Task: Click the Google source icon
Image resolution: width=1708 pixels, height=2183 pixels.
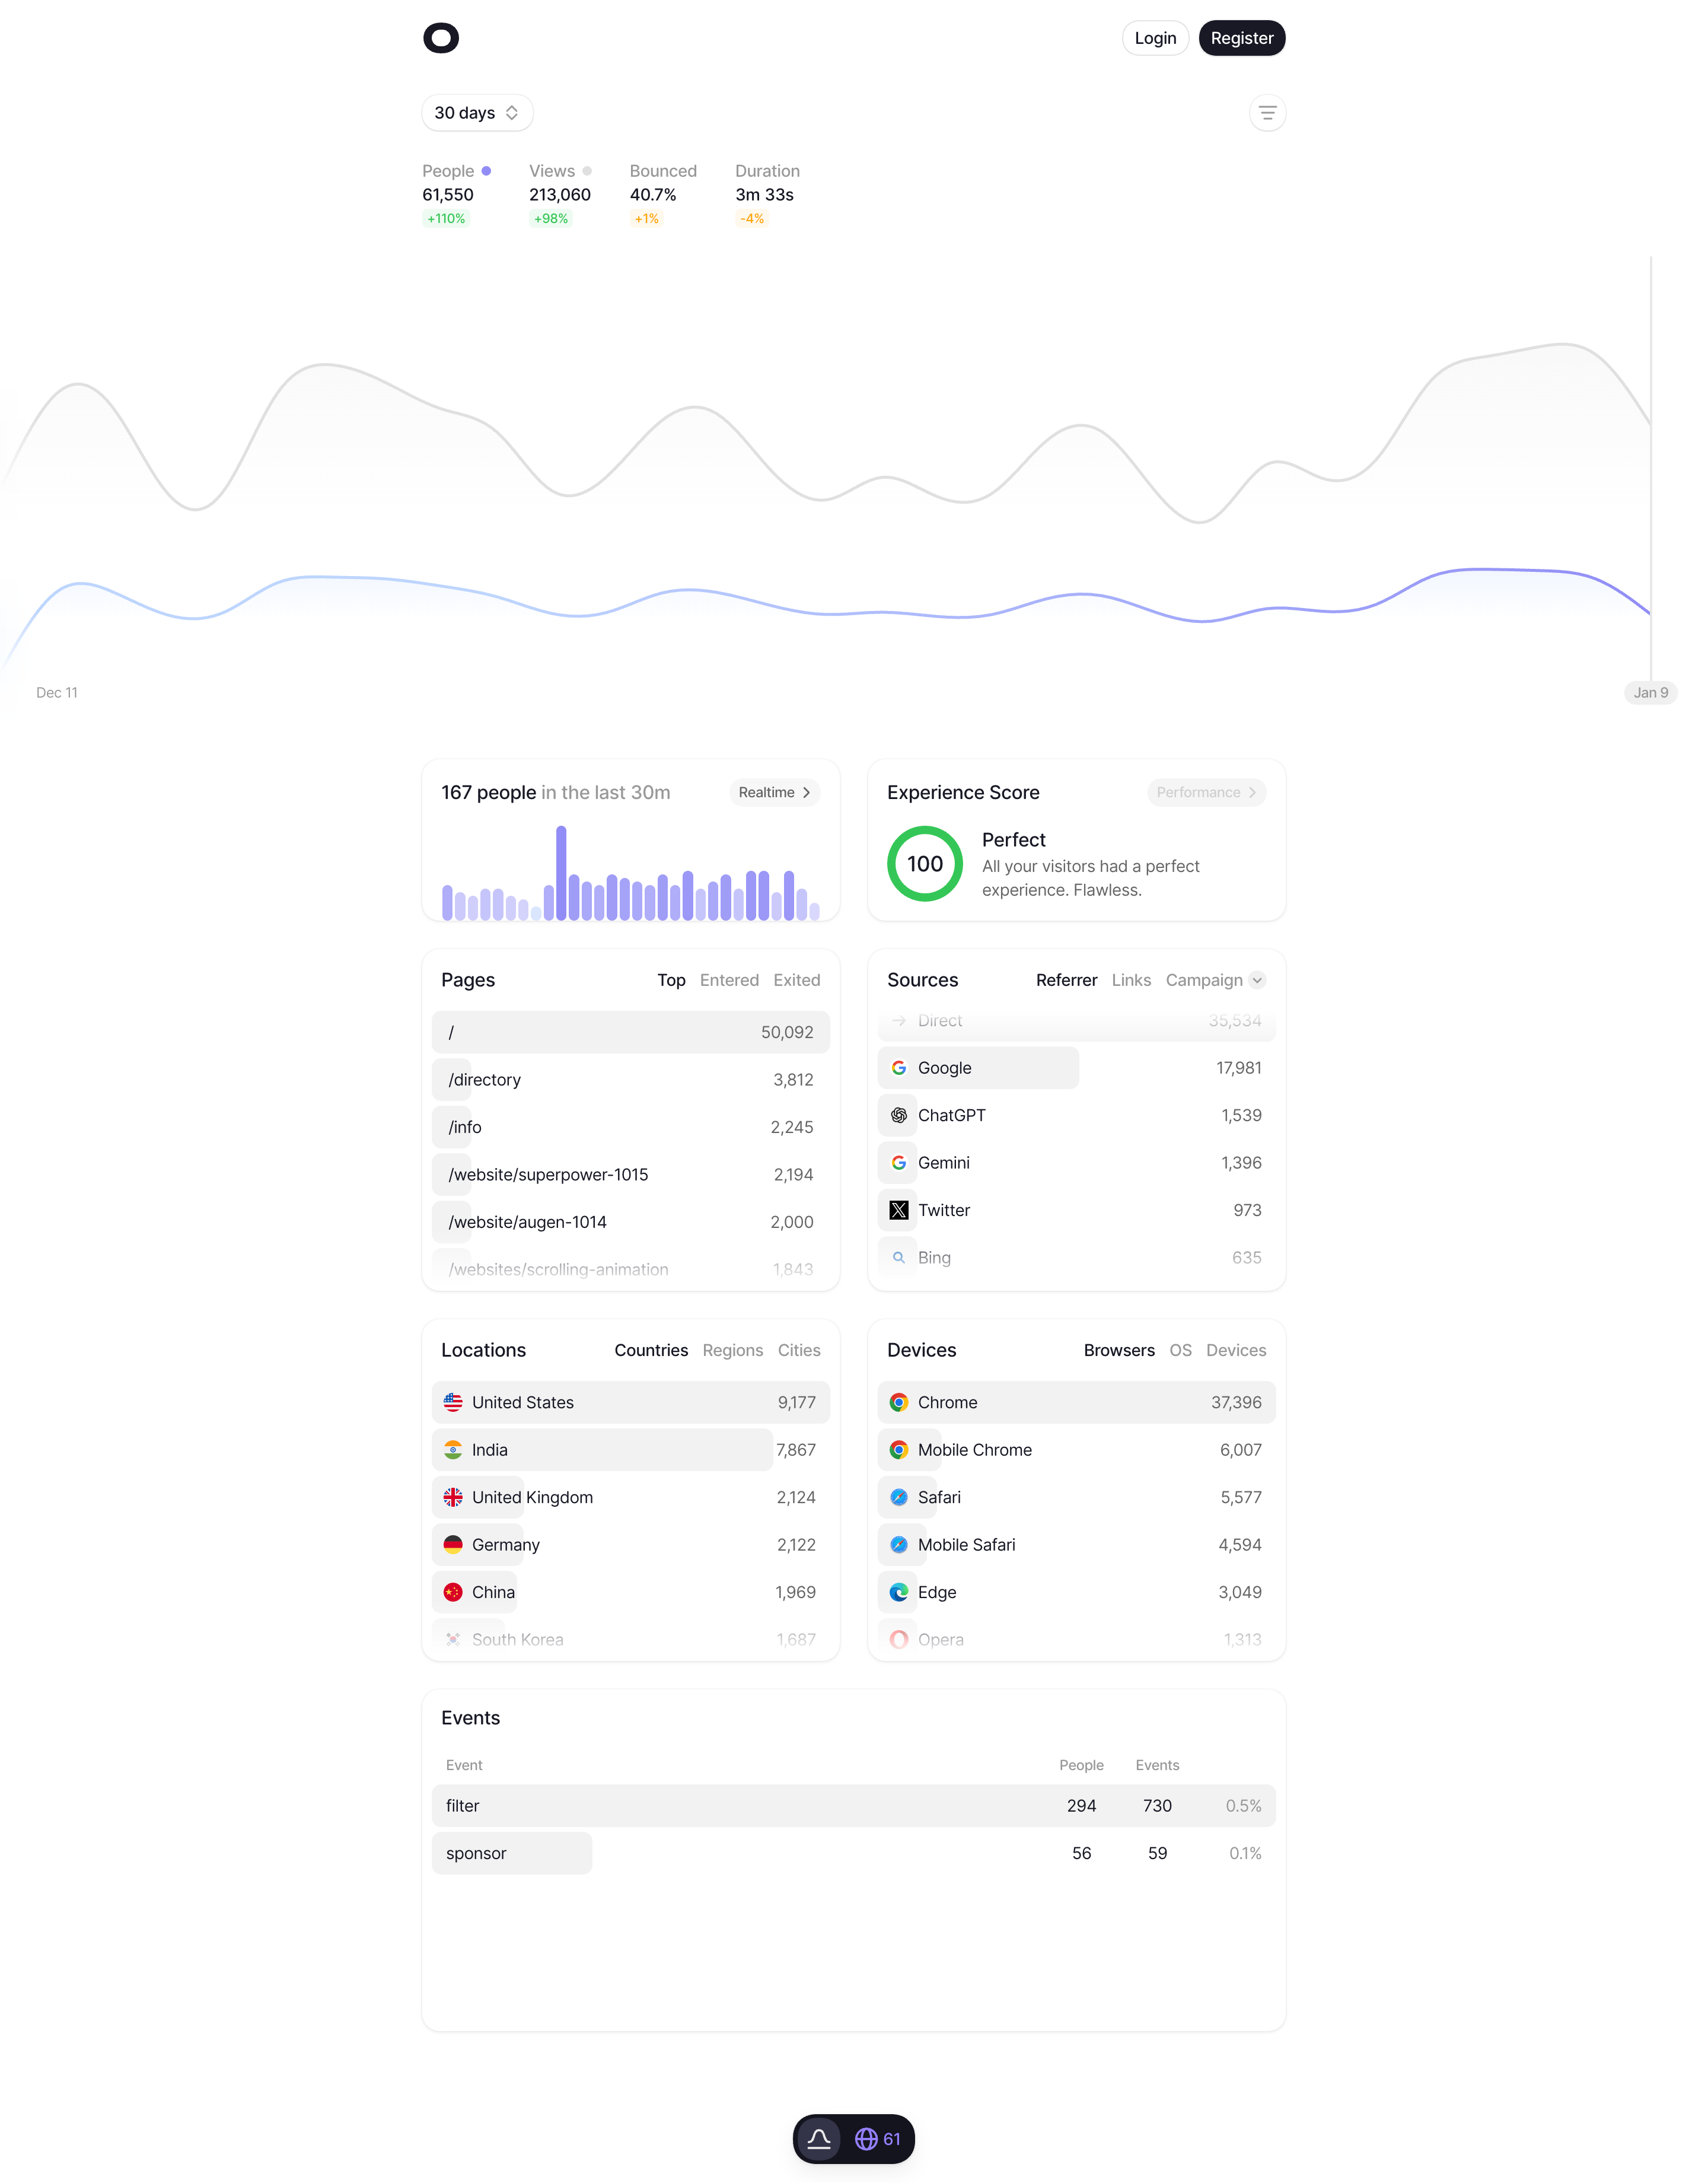Action: (x=899, y=1067)
